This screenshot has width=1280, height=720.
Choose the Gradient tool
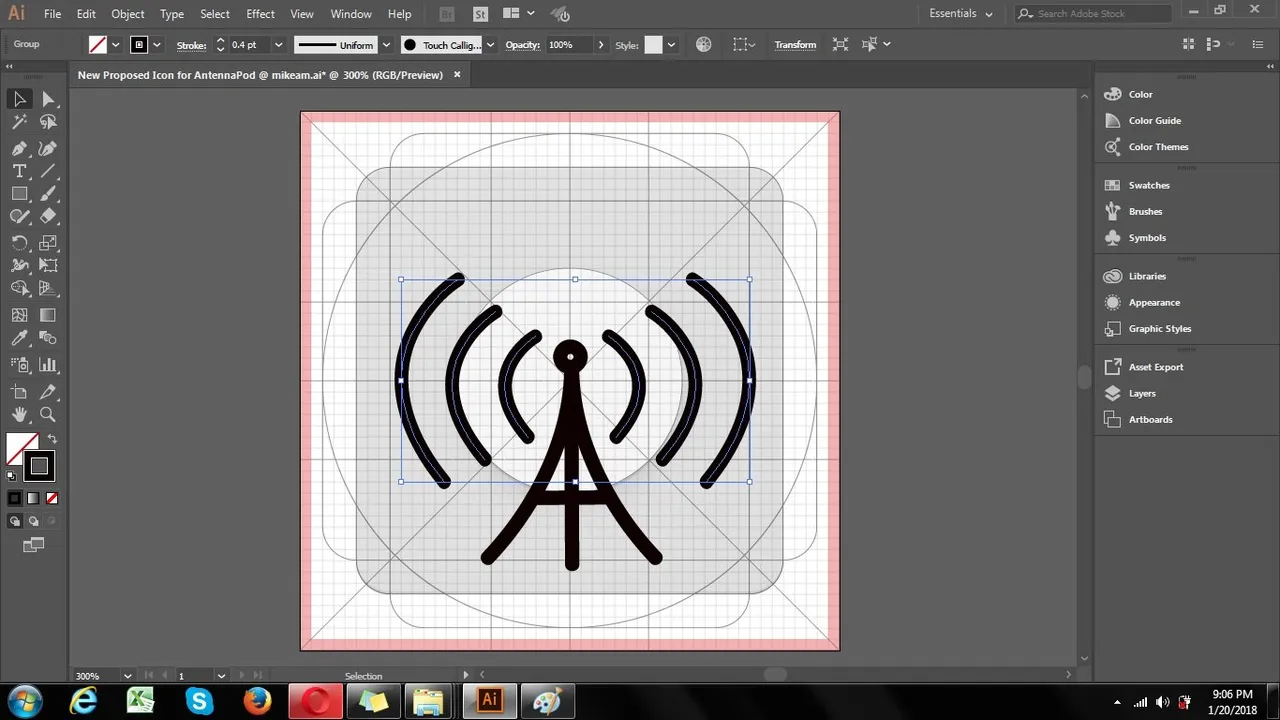coord(48,315)
